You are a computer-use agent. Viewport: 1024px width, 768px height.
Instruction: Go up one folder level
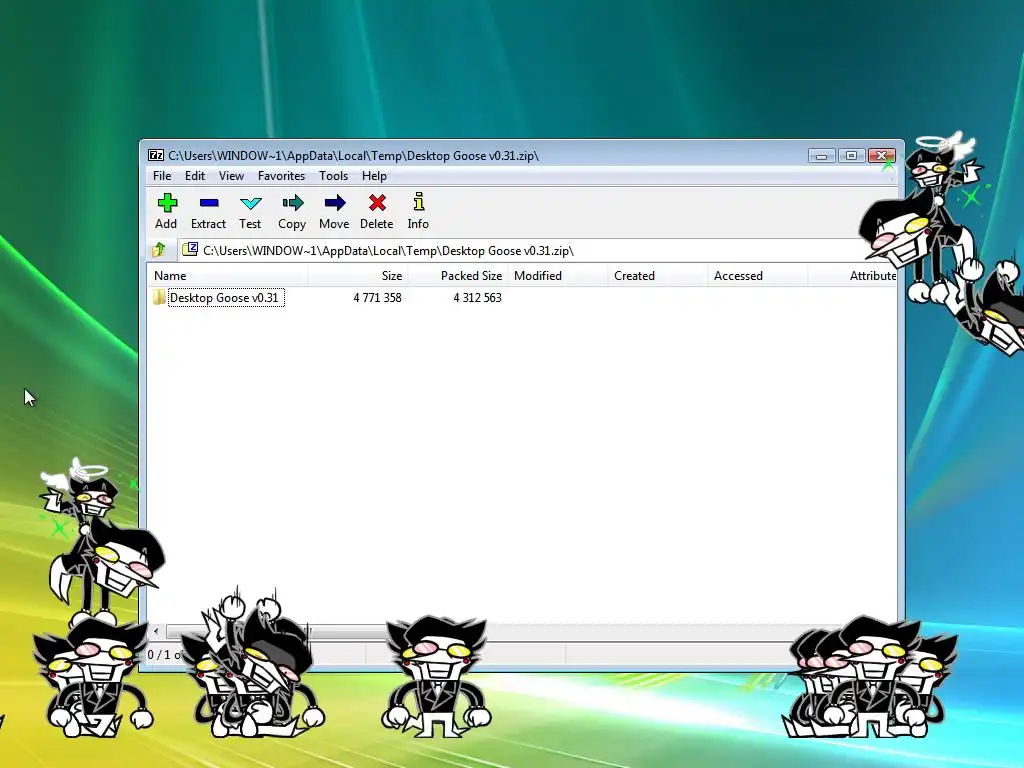(159, 250)
